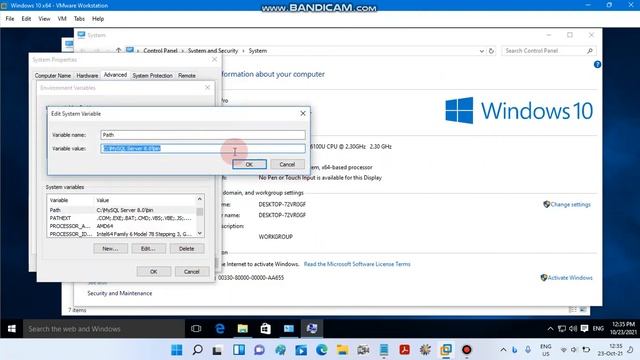Click New... under System variables
This screenshot has height=360, width=640.
(110, 249)
